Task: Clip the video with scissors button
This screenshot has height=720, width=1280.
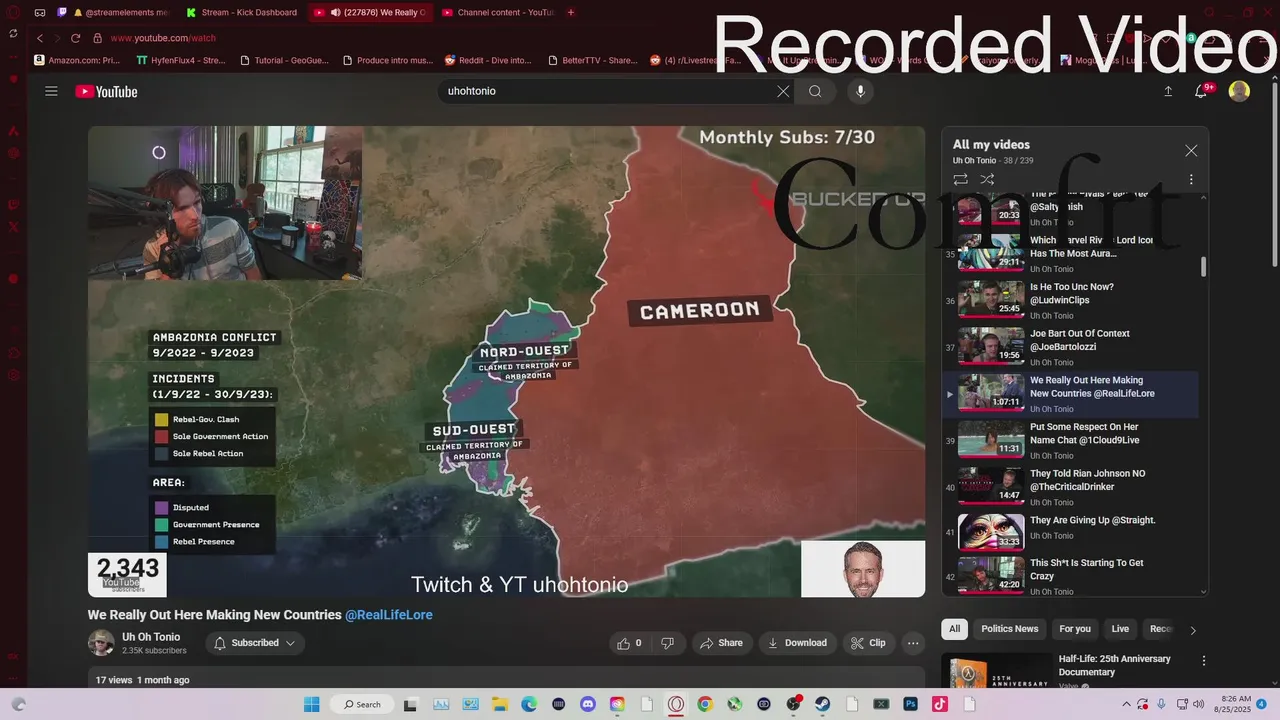Action: [868, 643]
